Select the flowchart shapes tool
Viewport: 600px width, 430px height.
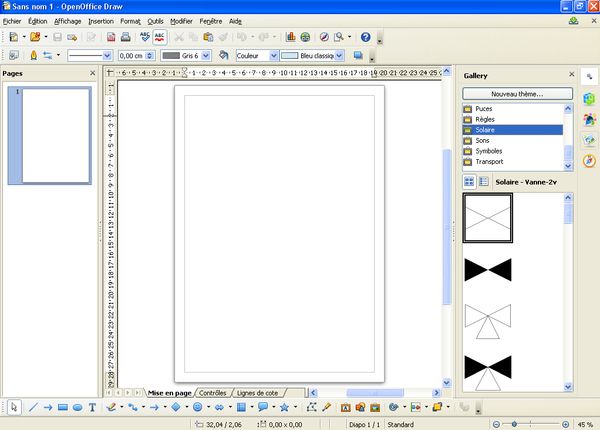tap(241, 407)
